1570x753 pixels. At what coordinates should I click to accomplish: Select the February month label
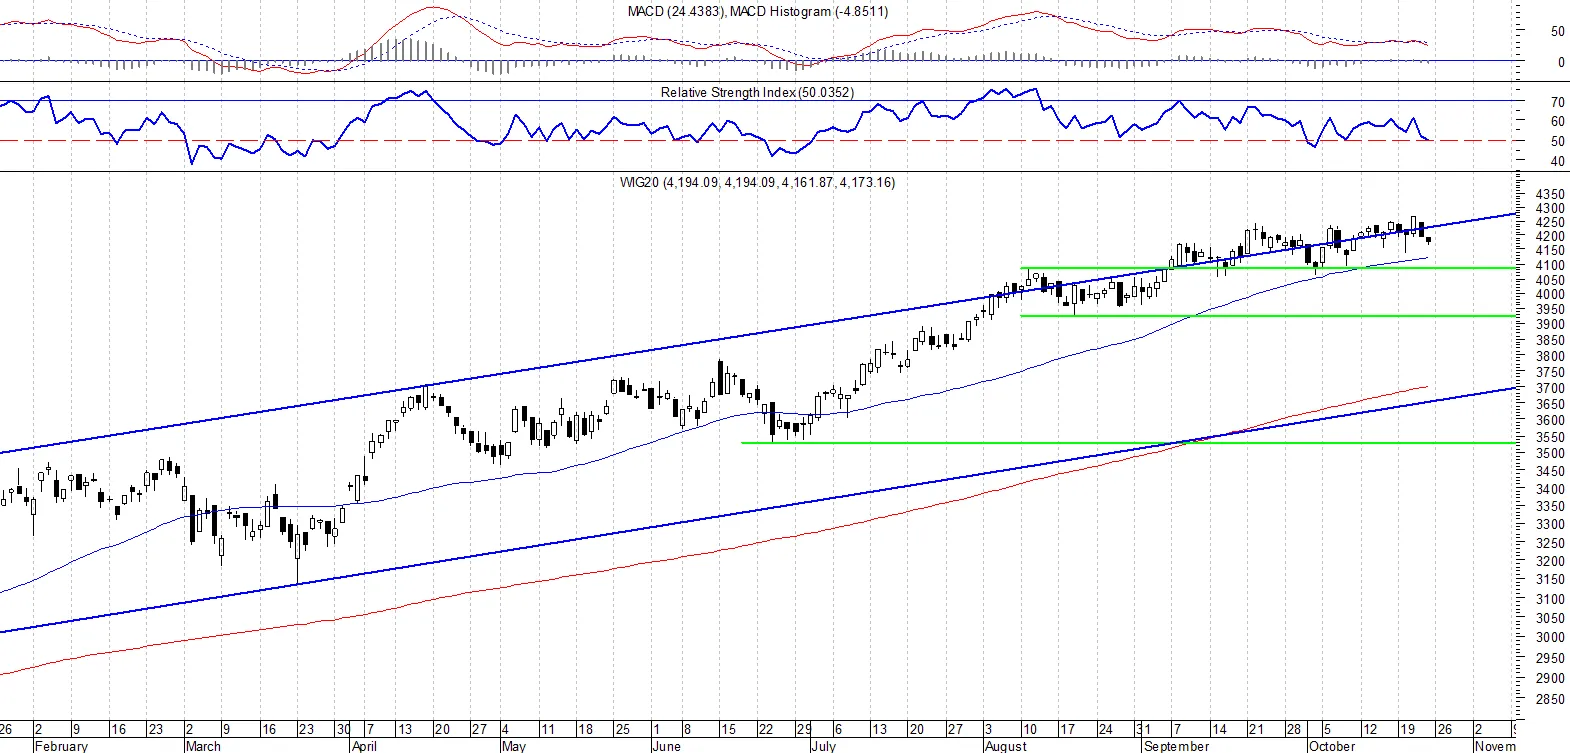point(61,746)
